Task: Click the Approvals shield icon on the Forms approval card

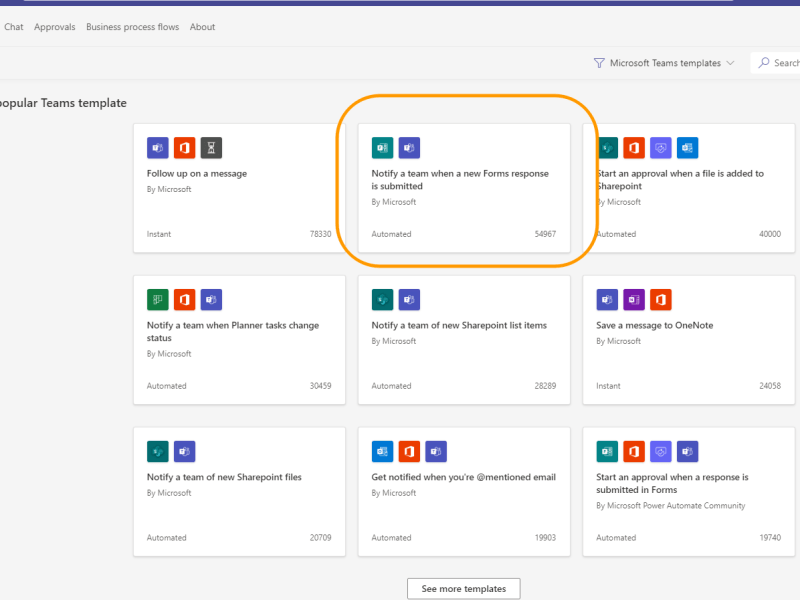Action: pos(661,451)
